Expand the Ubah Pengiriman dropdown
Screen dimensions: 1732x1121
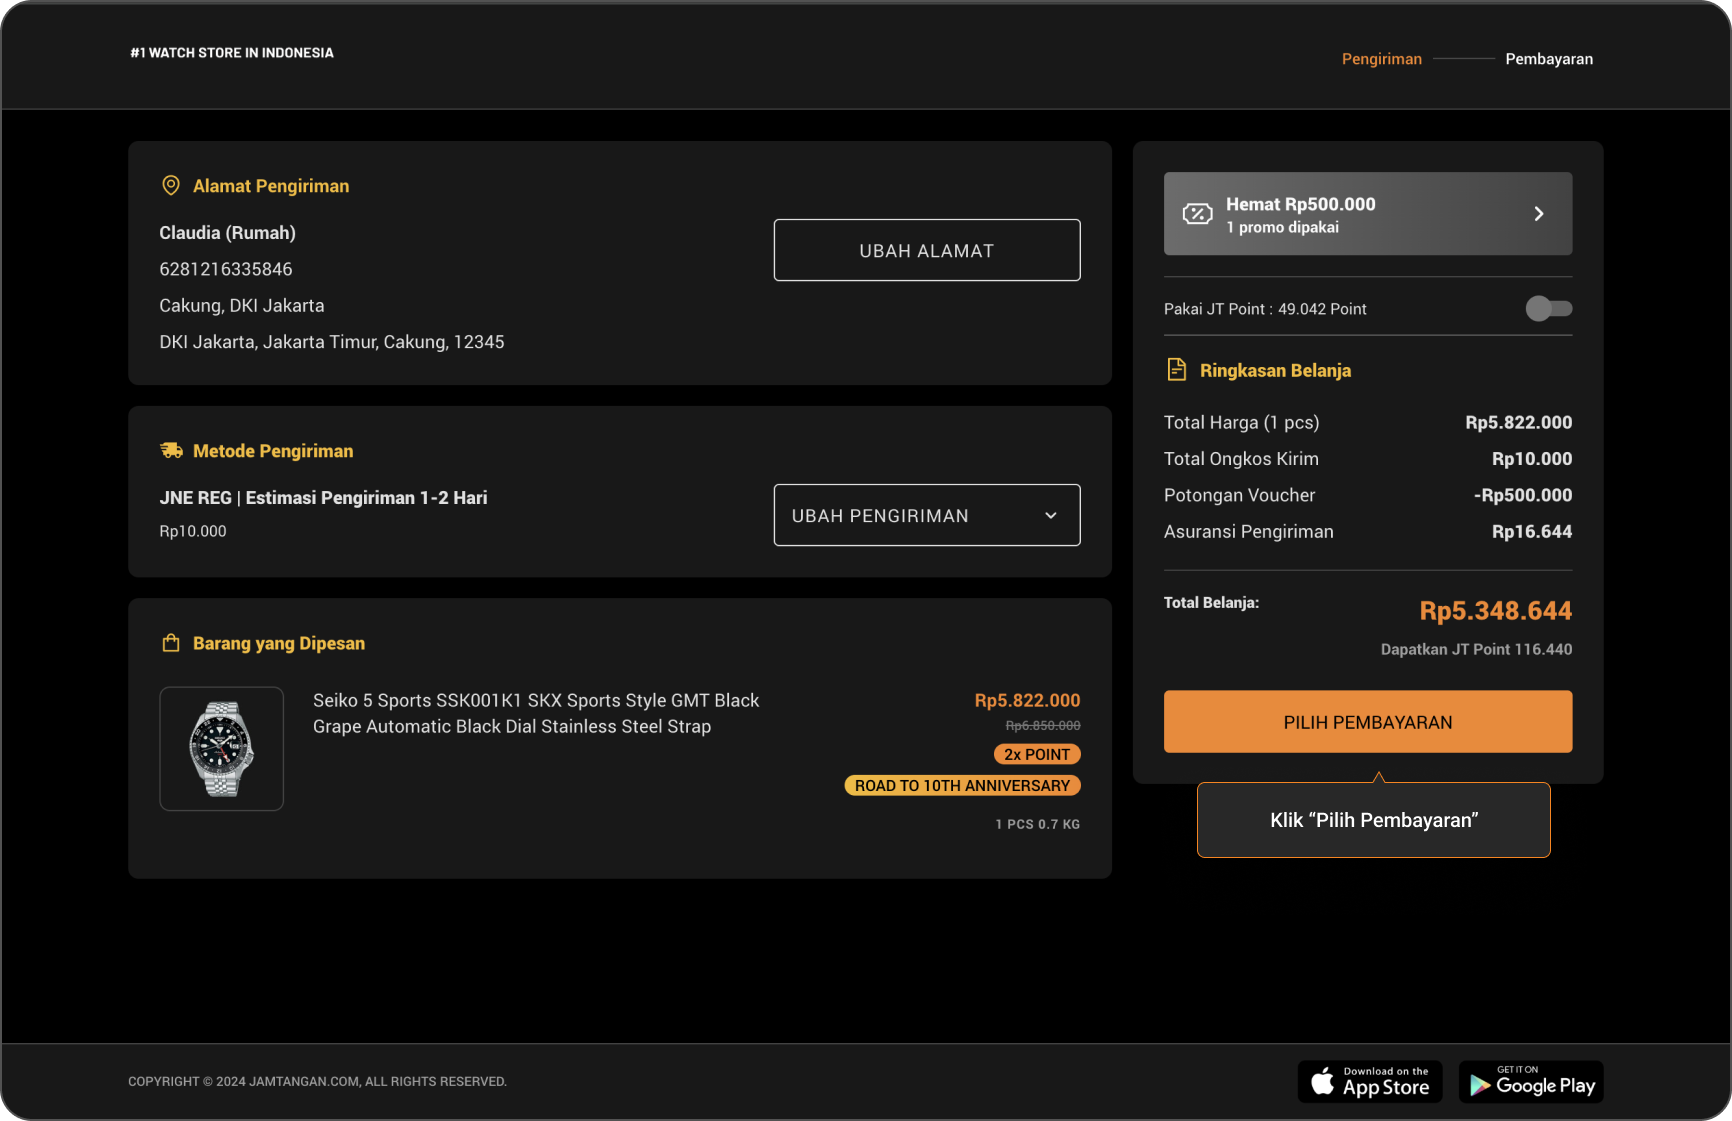click(x=926, y=515)
